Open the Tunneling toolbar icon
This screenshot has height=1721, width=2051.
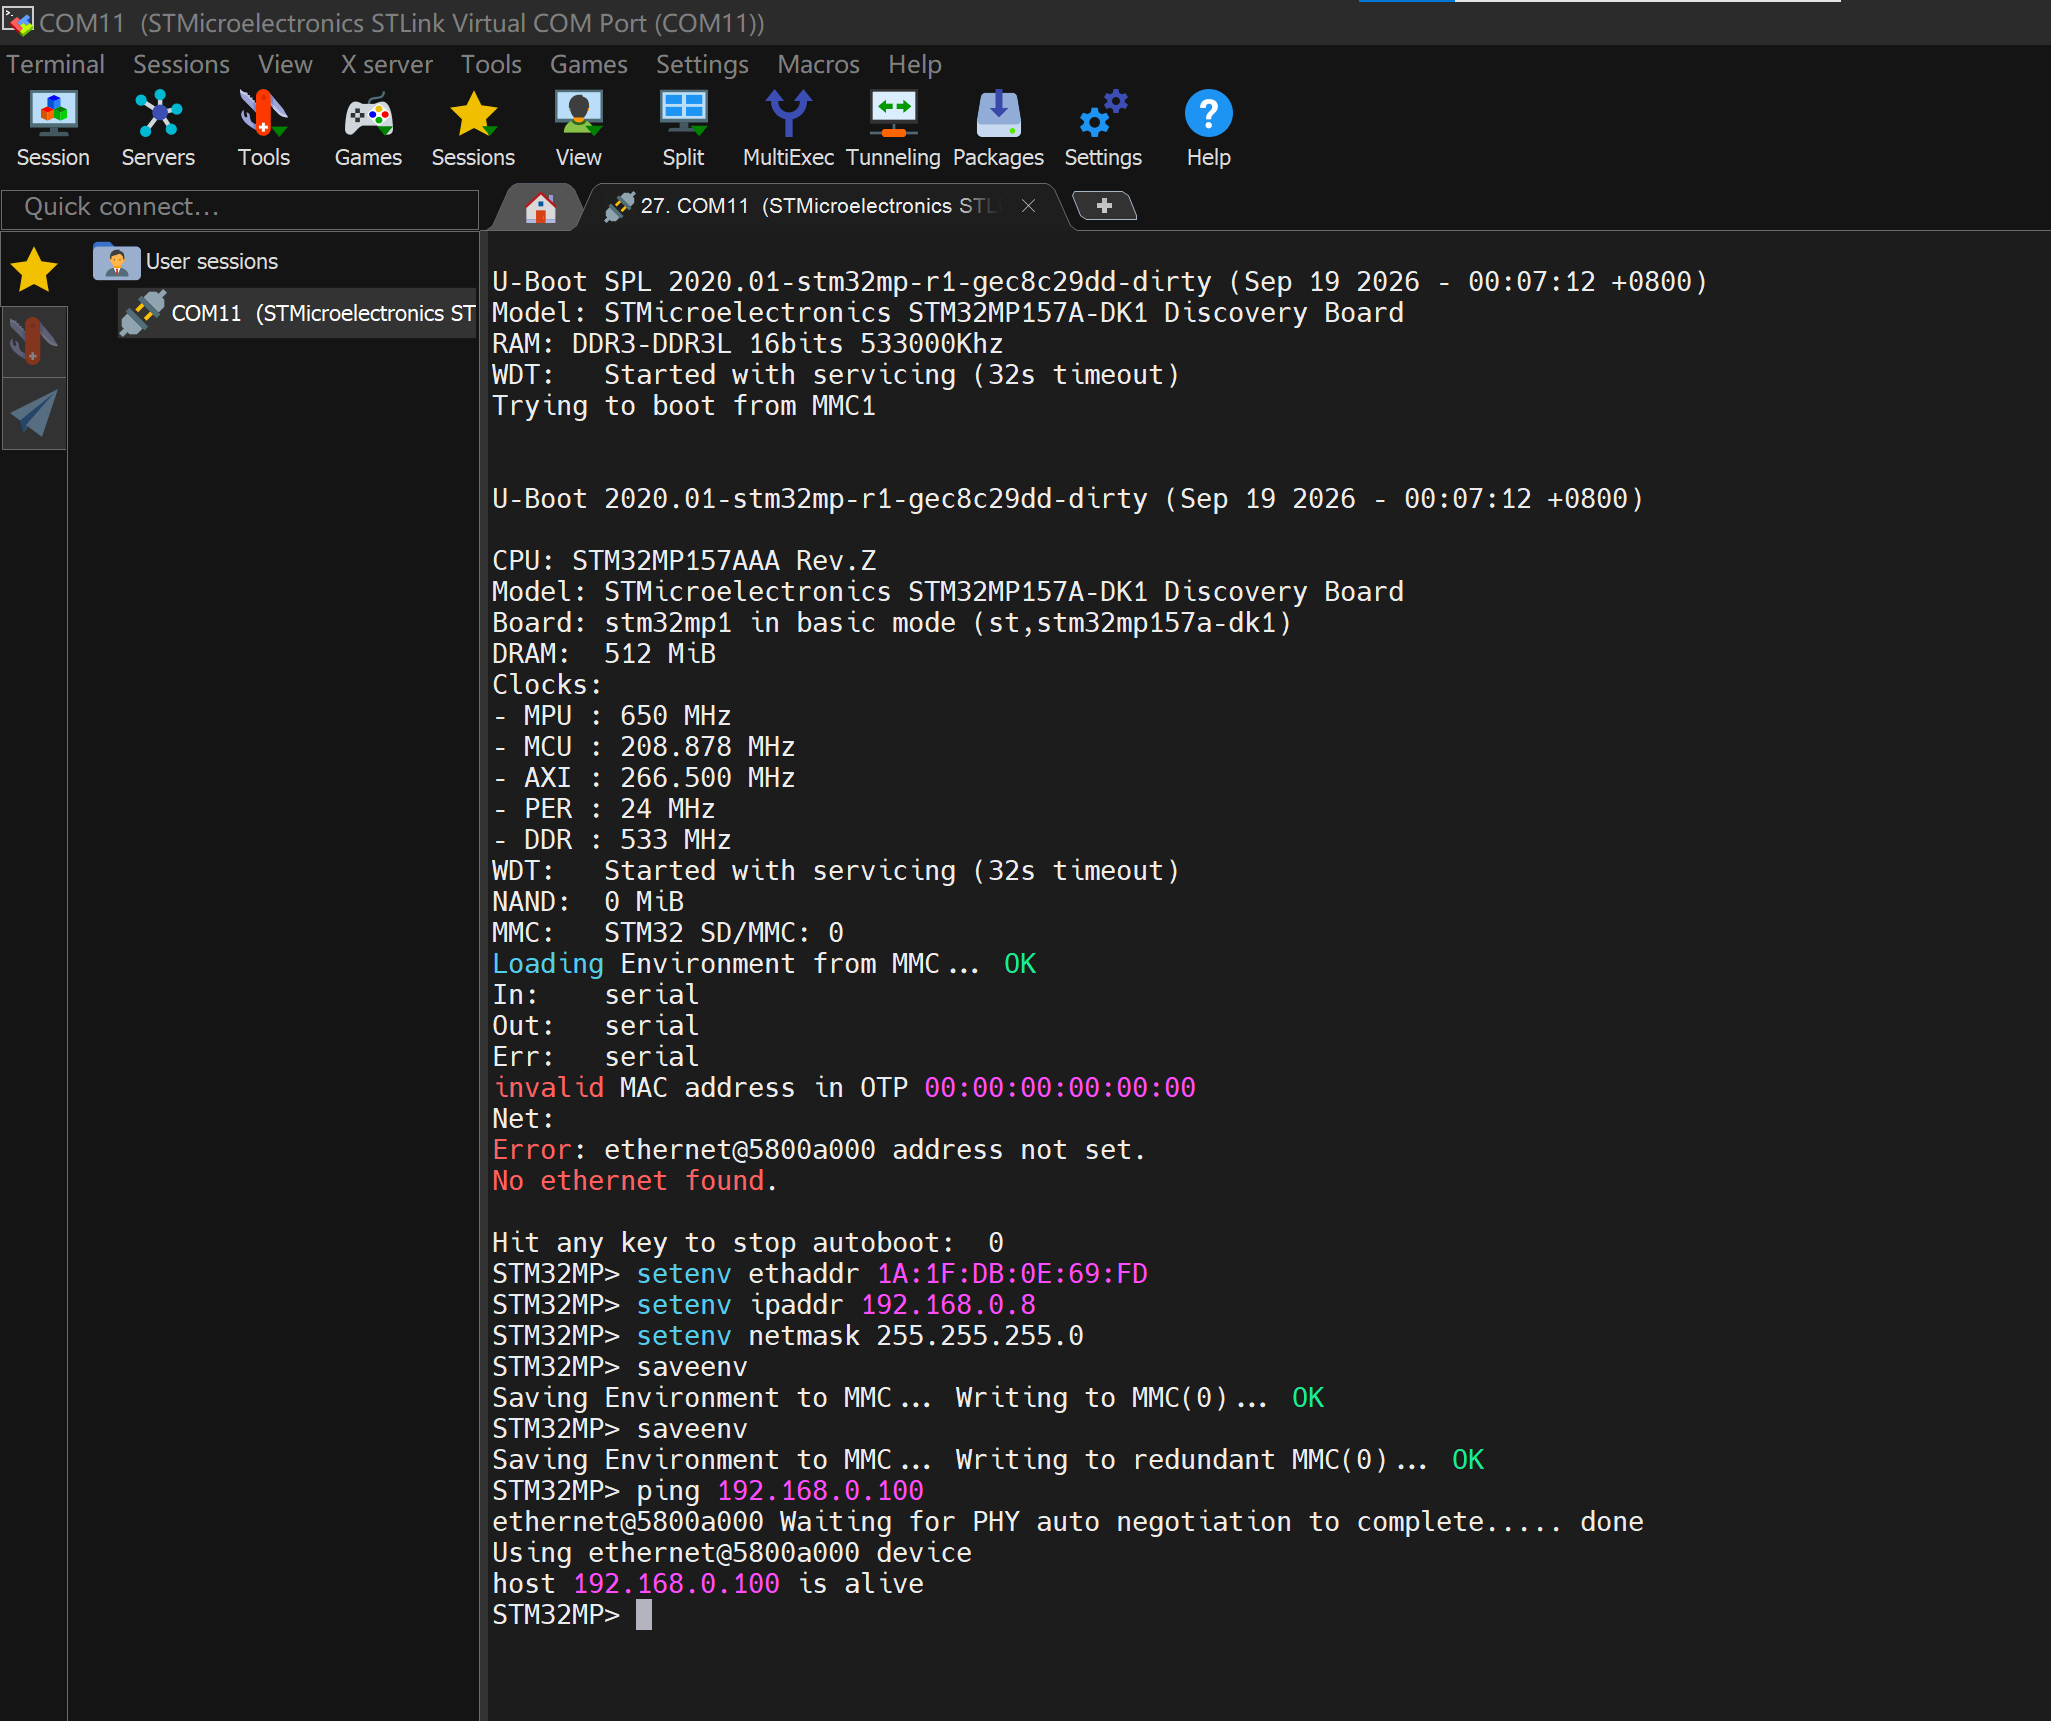tap(893, 129)
